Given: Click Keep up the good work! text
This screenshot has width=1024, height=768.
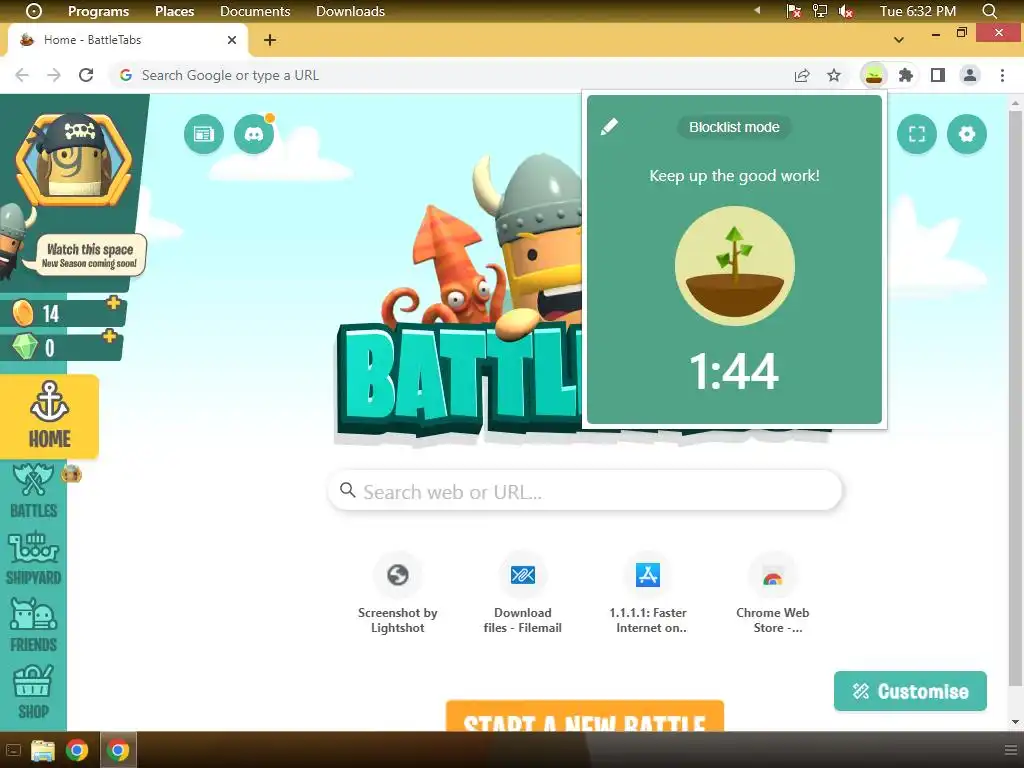Looking at the screenshot, I should (x=734, y=176).
